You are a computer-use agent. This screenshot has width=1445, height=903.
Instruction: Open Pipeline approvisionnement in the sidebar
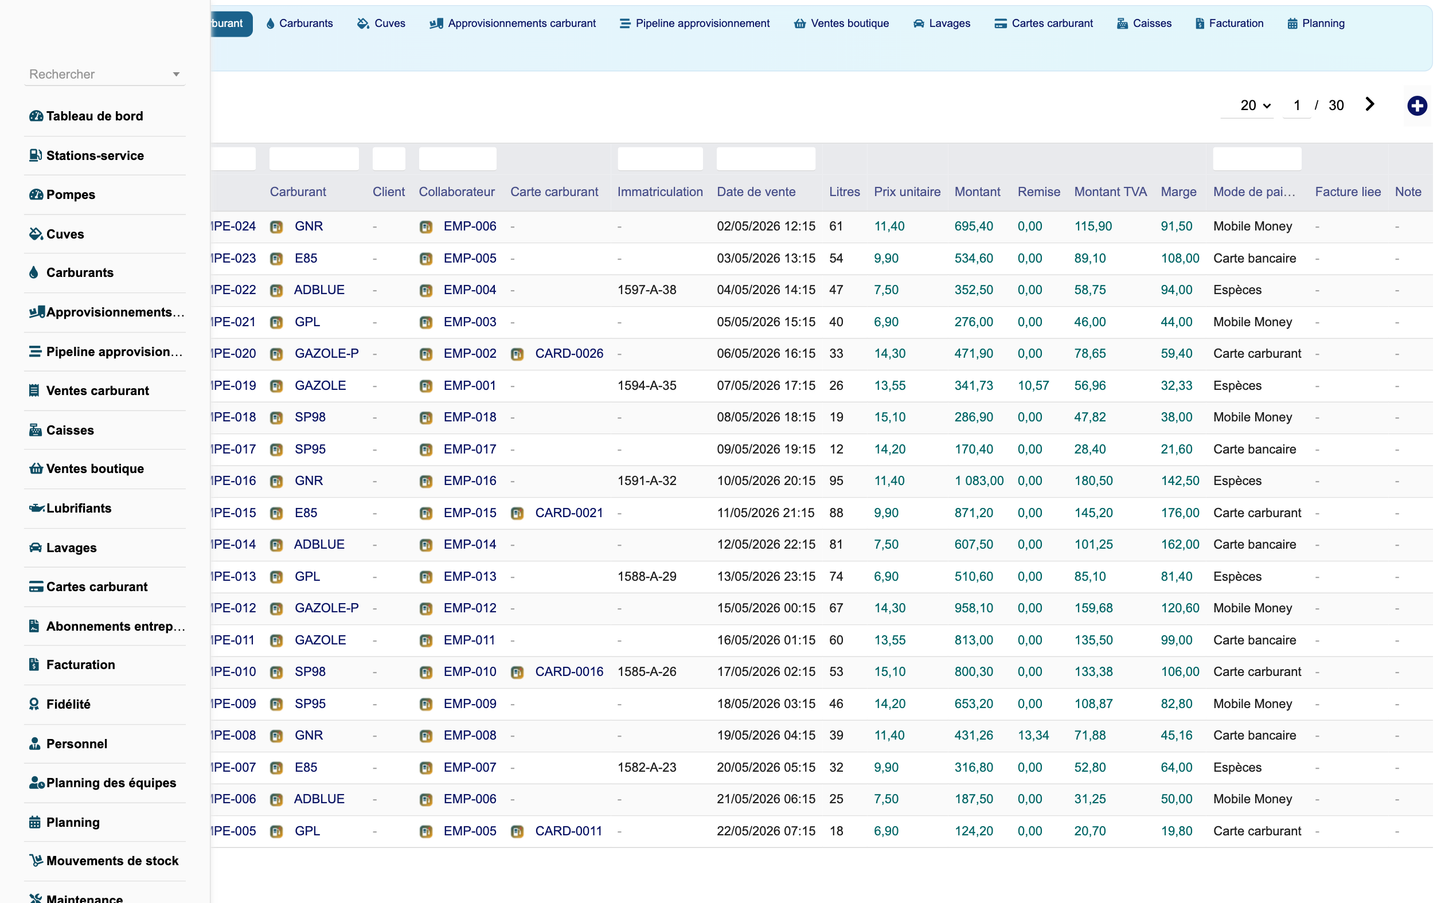(105, 352)
